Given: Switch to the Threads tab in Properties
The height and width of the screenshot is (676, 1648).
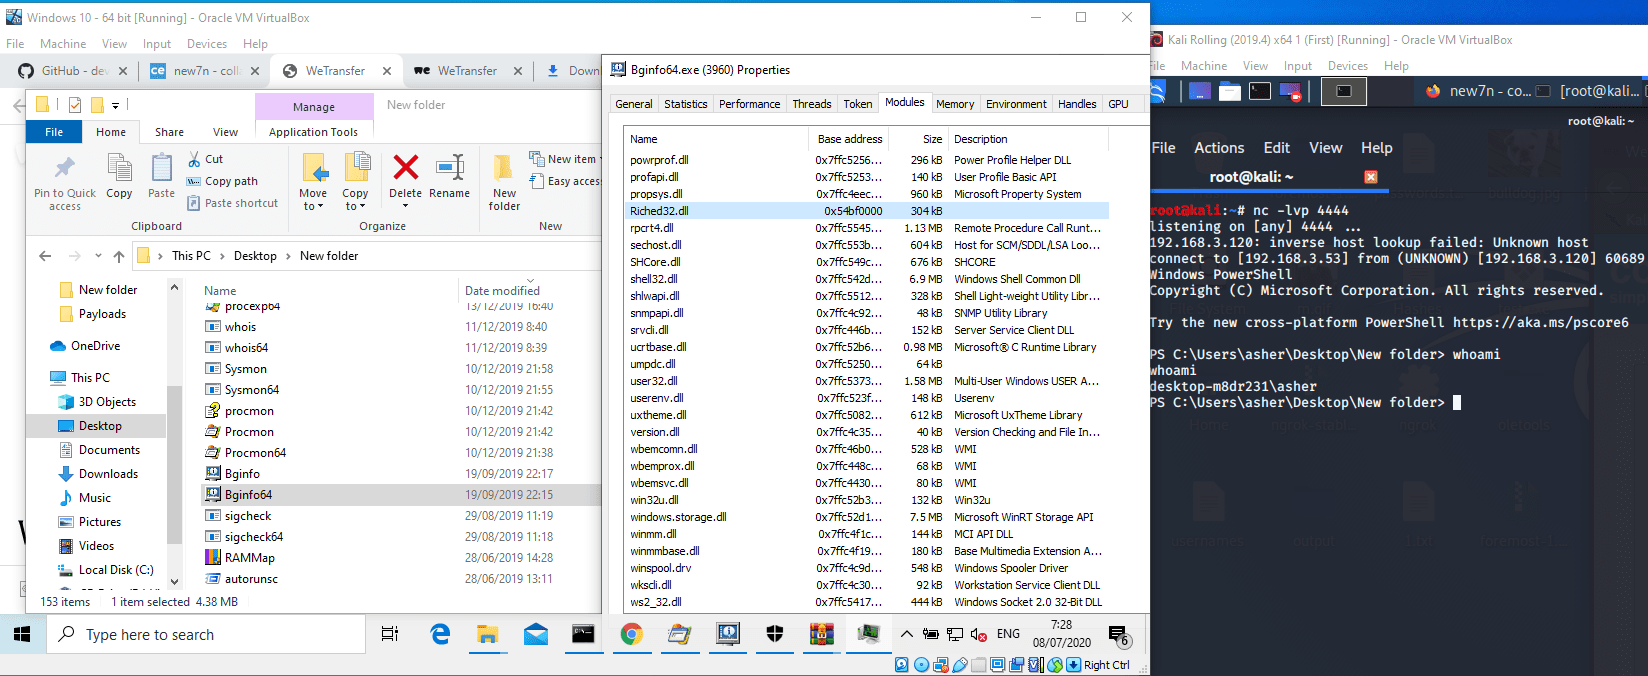Looking at the screenshot, I should pos(812,104).
